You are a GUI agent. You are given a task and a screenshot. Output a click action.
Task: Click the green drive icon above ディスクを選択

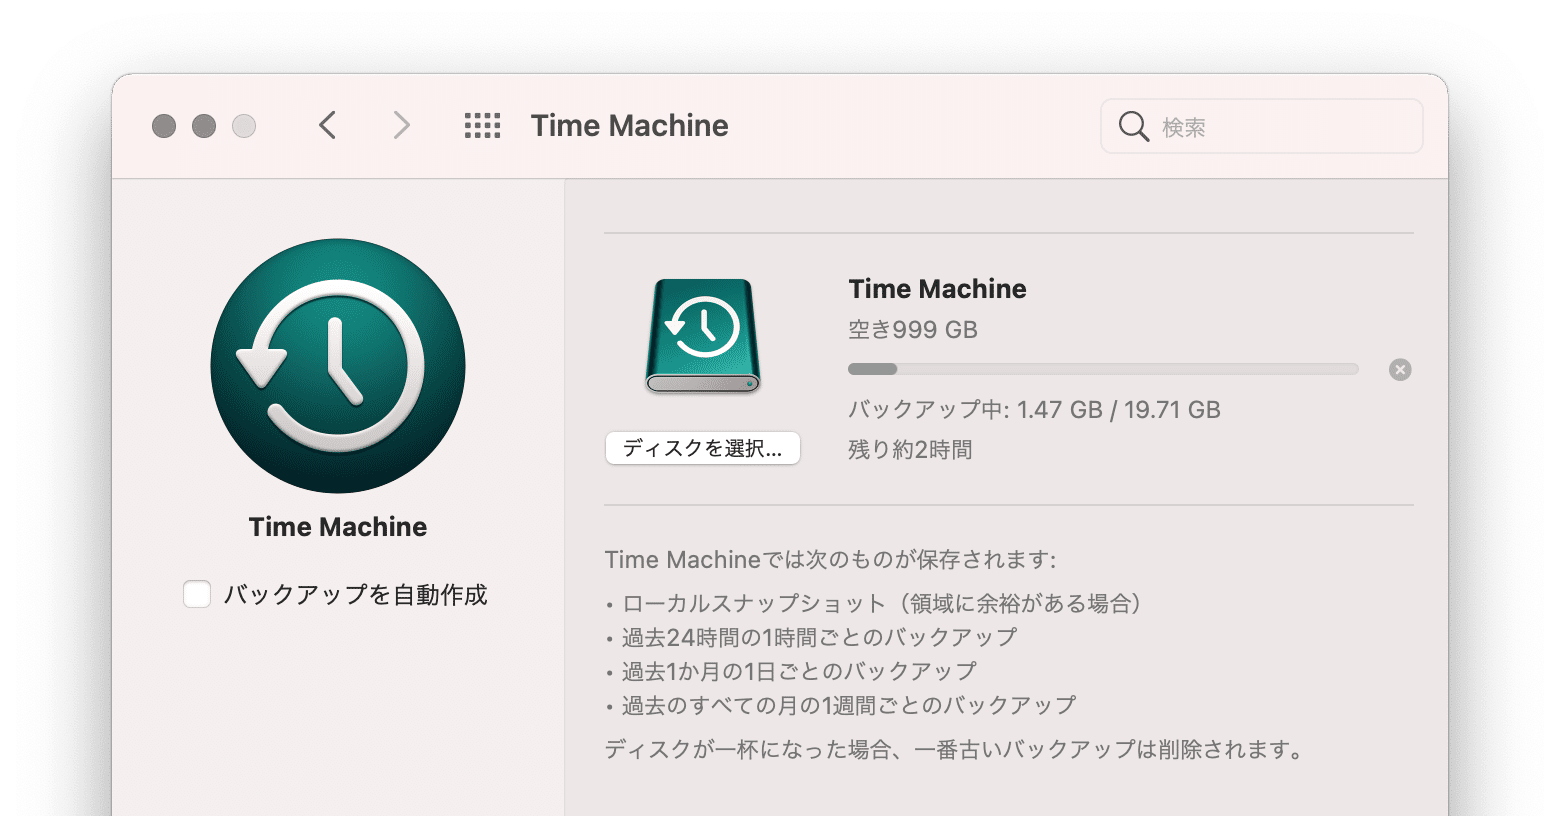tap(701, 335)
